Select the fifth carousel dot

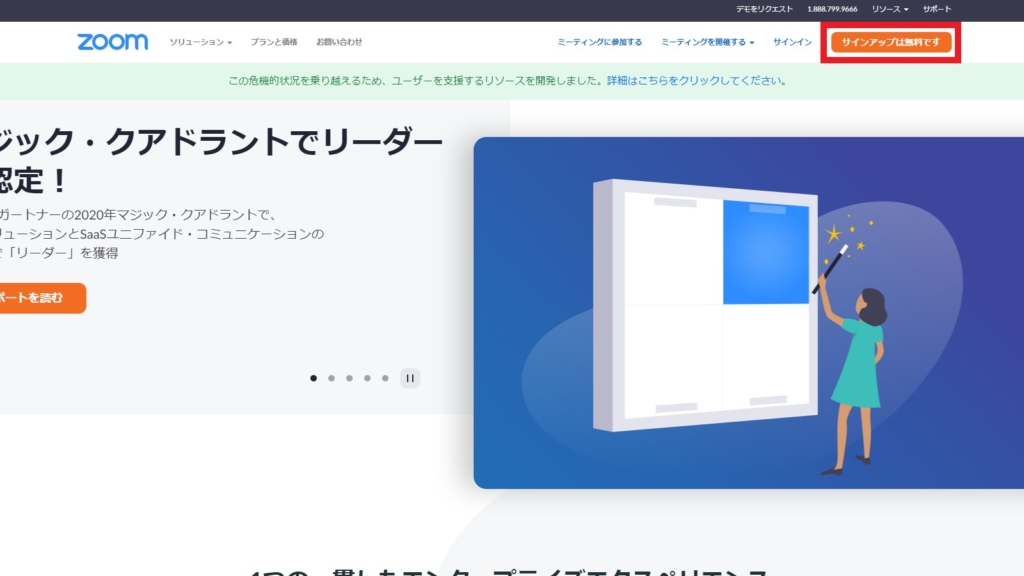[385, 378]
